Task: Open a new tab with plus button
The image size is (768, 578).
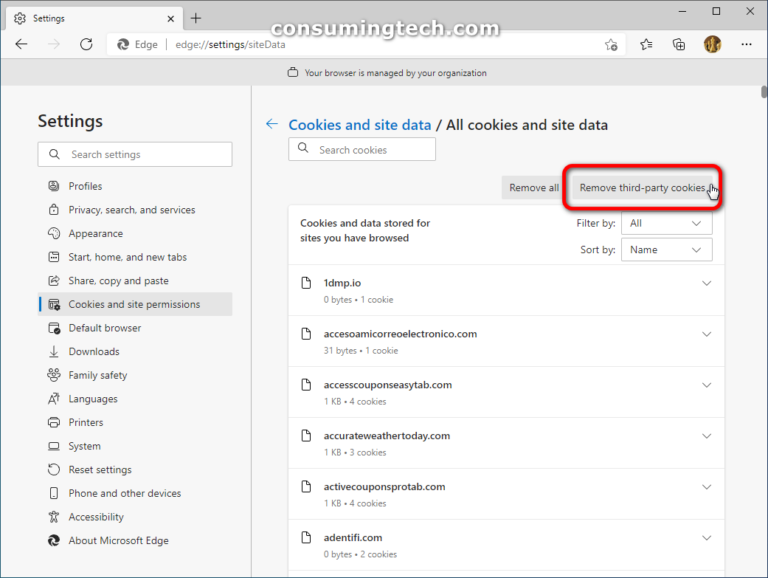Action: (x=196, y=19)
